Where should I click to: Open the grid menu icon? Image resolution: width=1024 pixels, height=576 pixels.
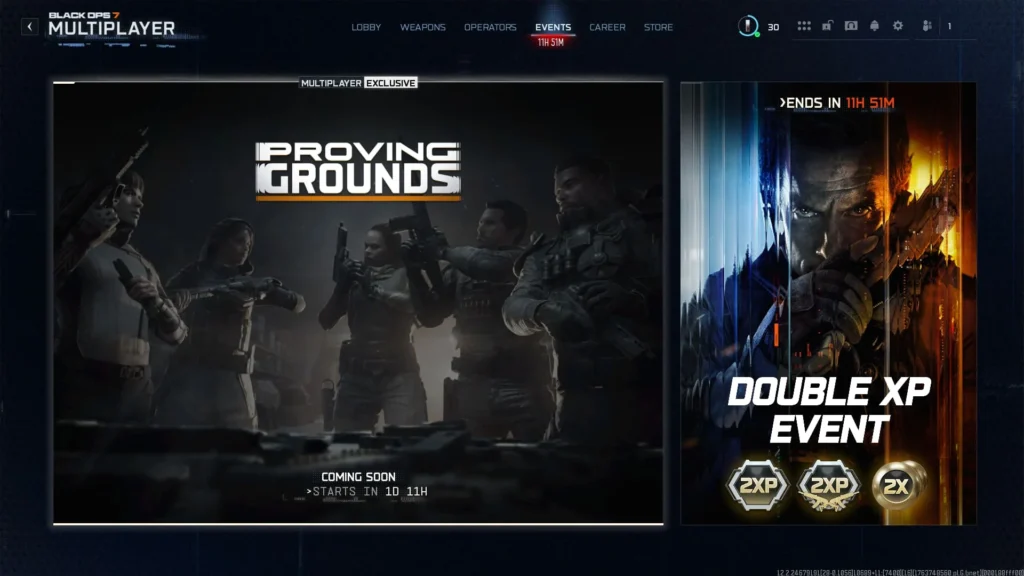click(804, 27)
